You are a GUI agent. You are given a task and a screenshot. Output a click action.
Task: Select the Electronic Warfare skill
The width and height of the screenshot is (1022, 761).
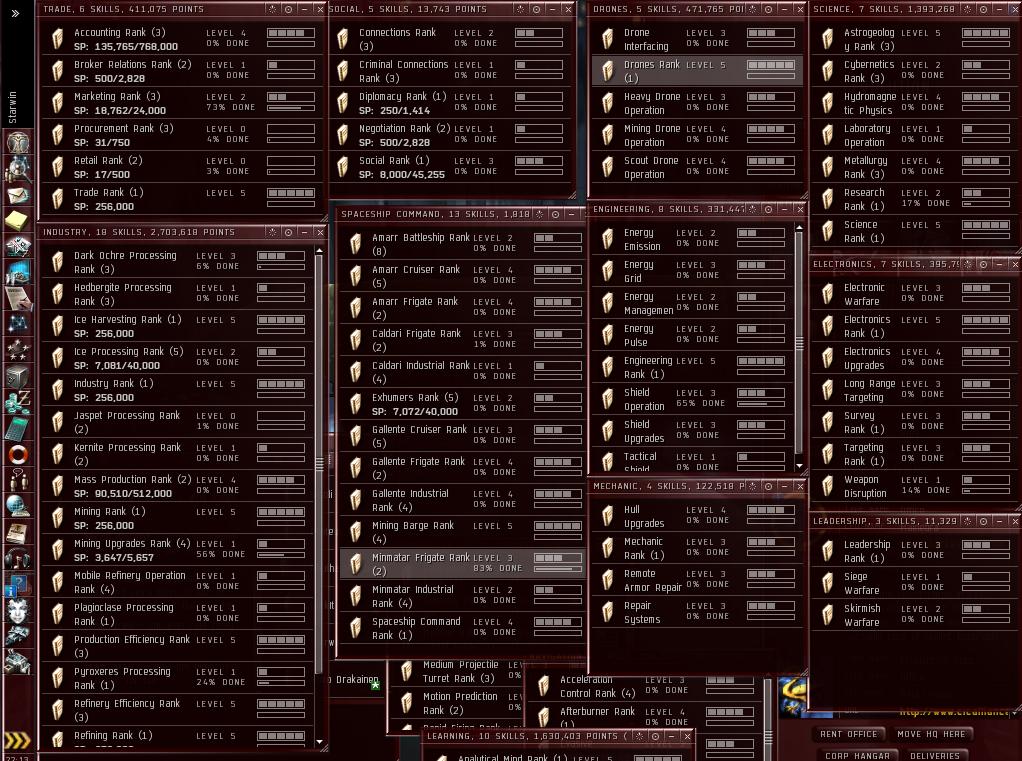pyautogui.click(x=914, y=294)
